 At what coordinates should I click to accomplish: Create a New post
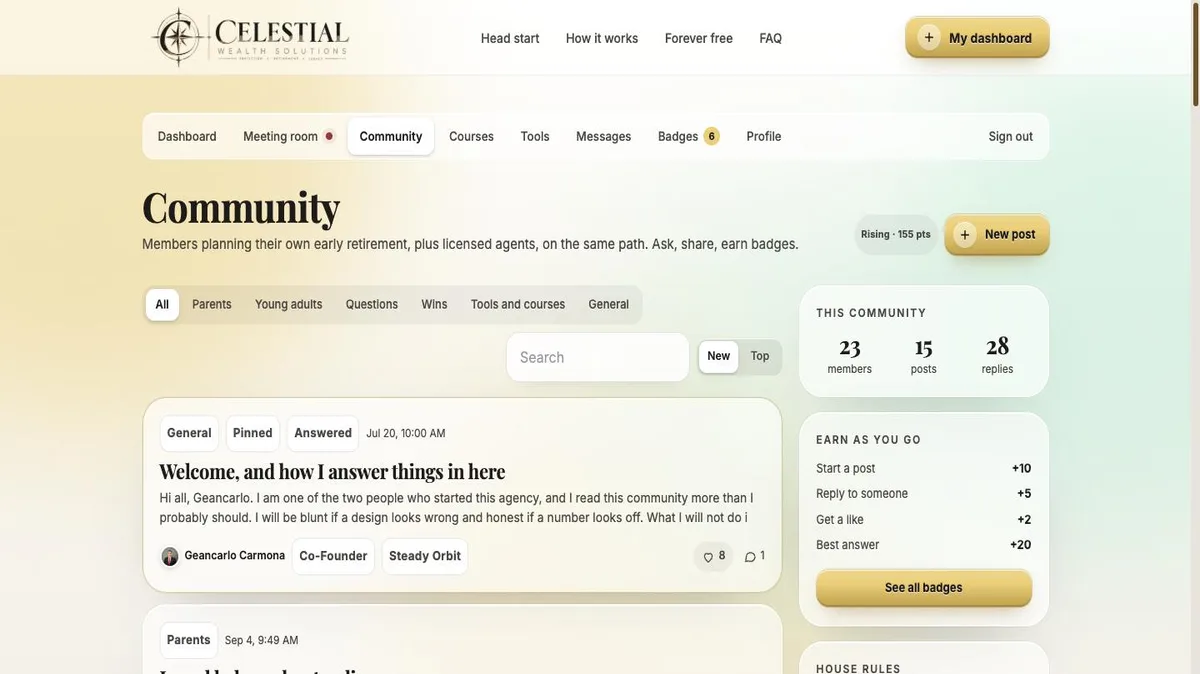pos(997,235)
